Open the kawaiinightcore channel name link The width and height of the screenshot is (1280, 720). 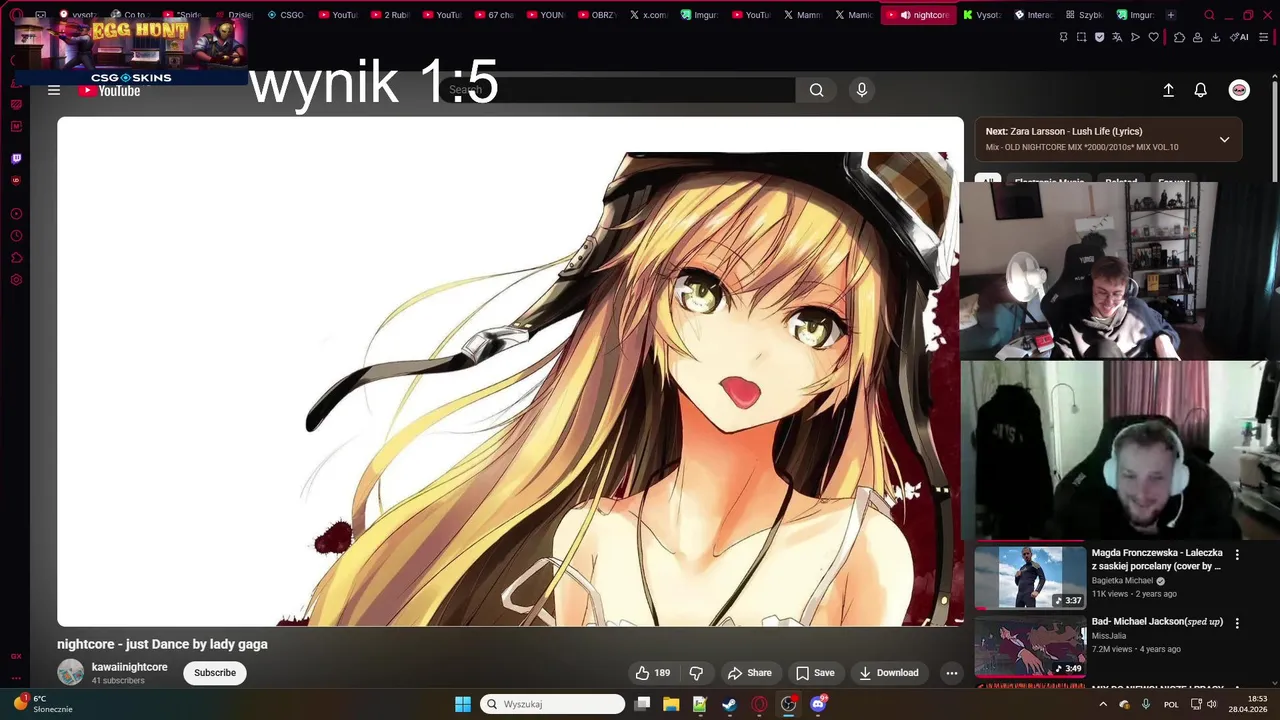pyautogui.click(x=130, y=667)
